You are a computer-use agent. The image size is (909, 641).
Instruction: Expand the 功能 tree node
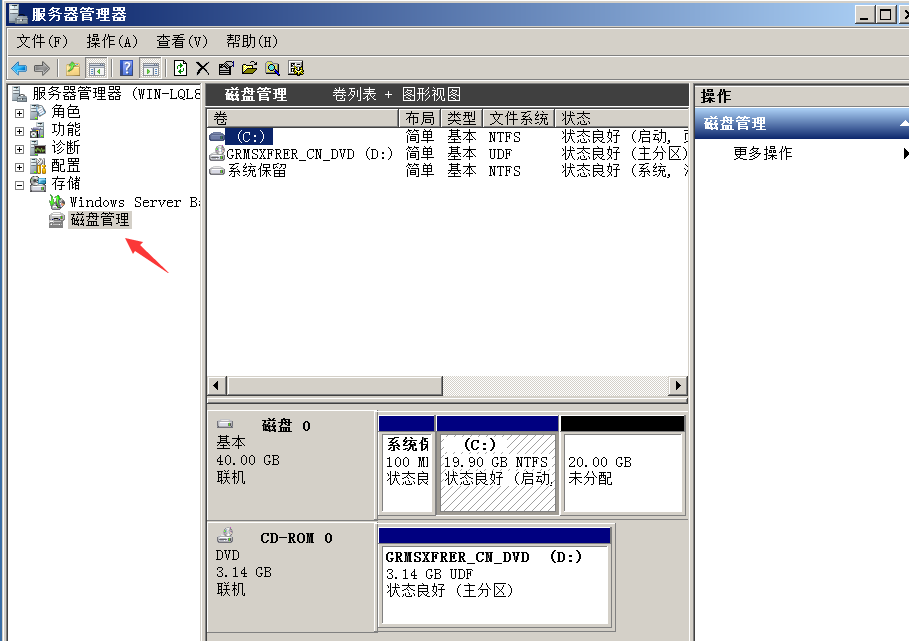[19, 131]
